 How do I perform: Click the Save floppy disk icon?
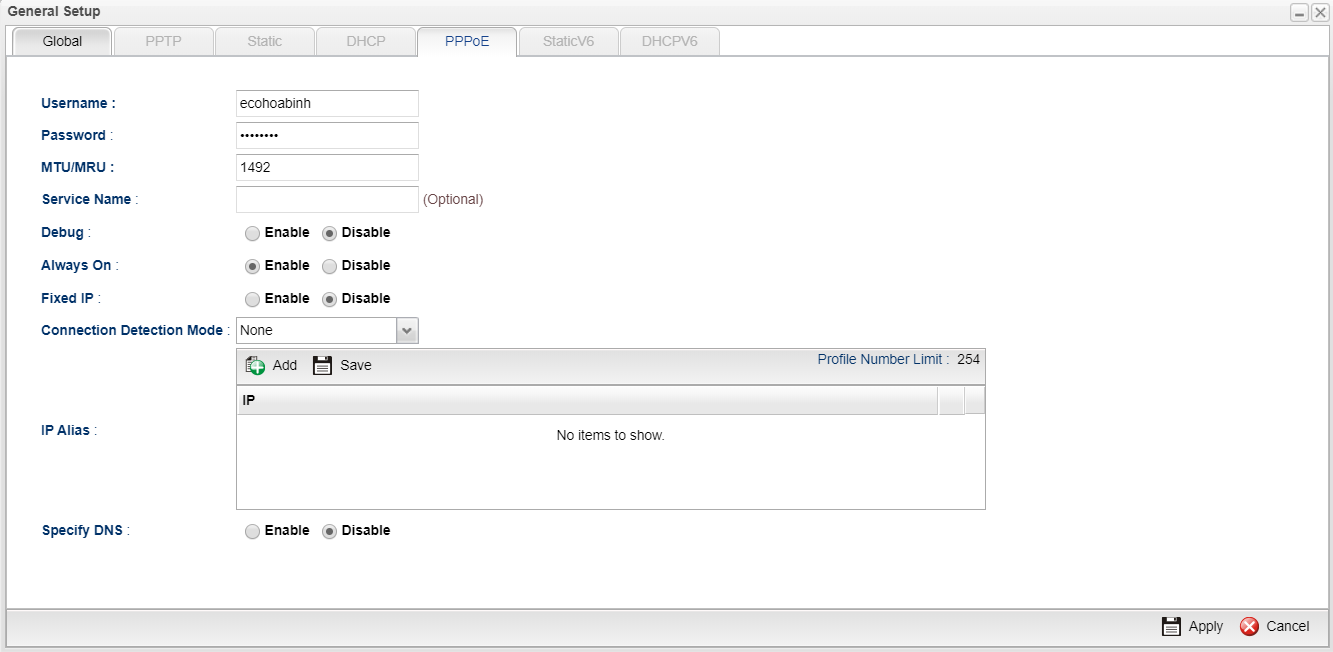[322, 366]
